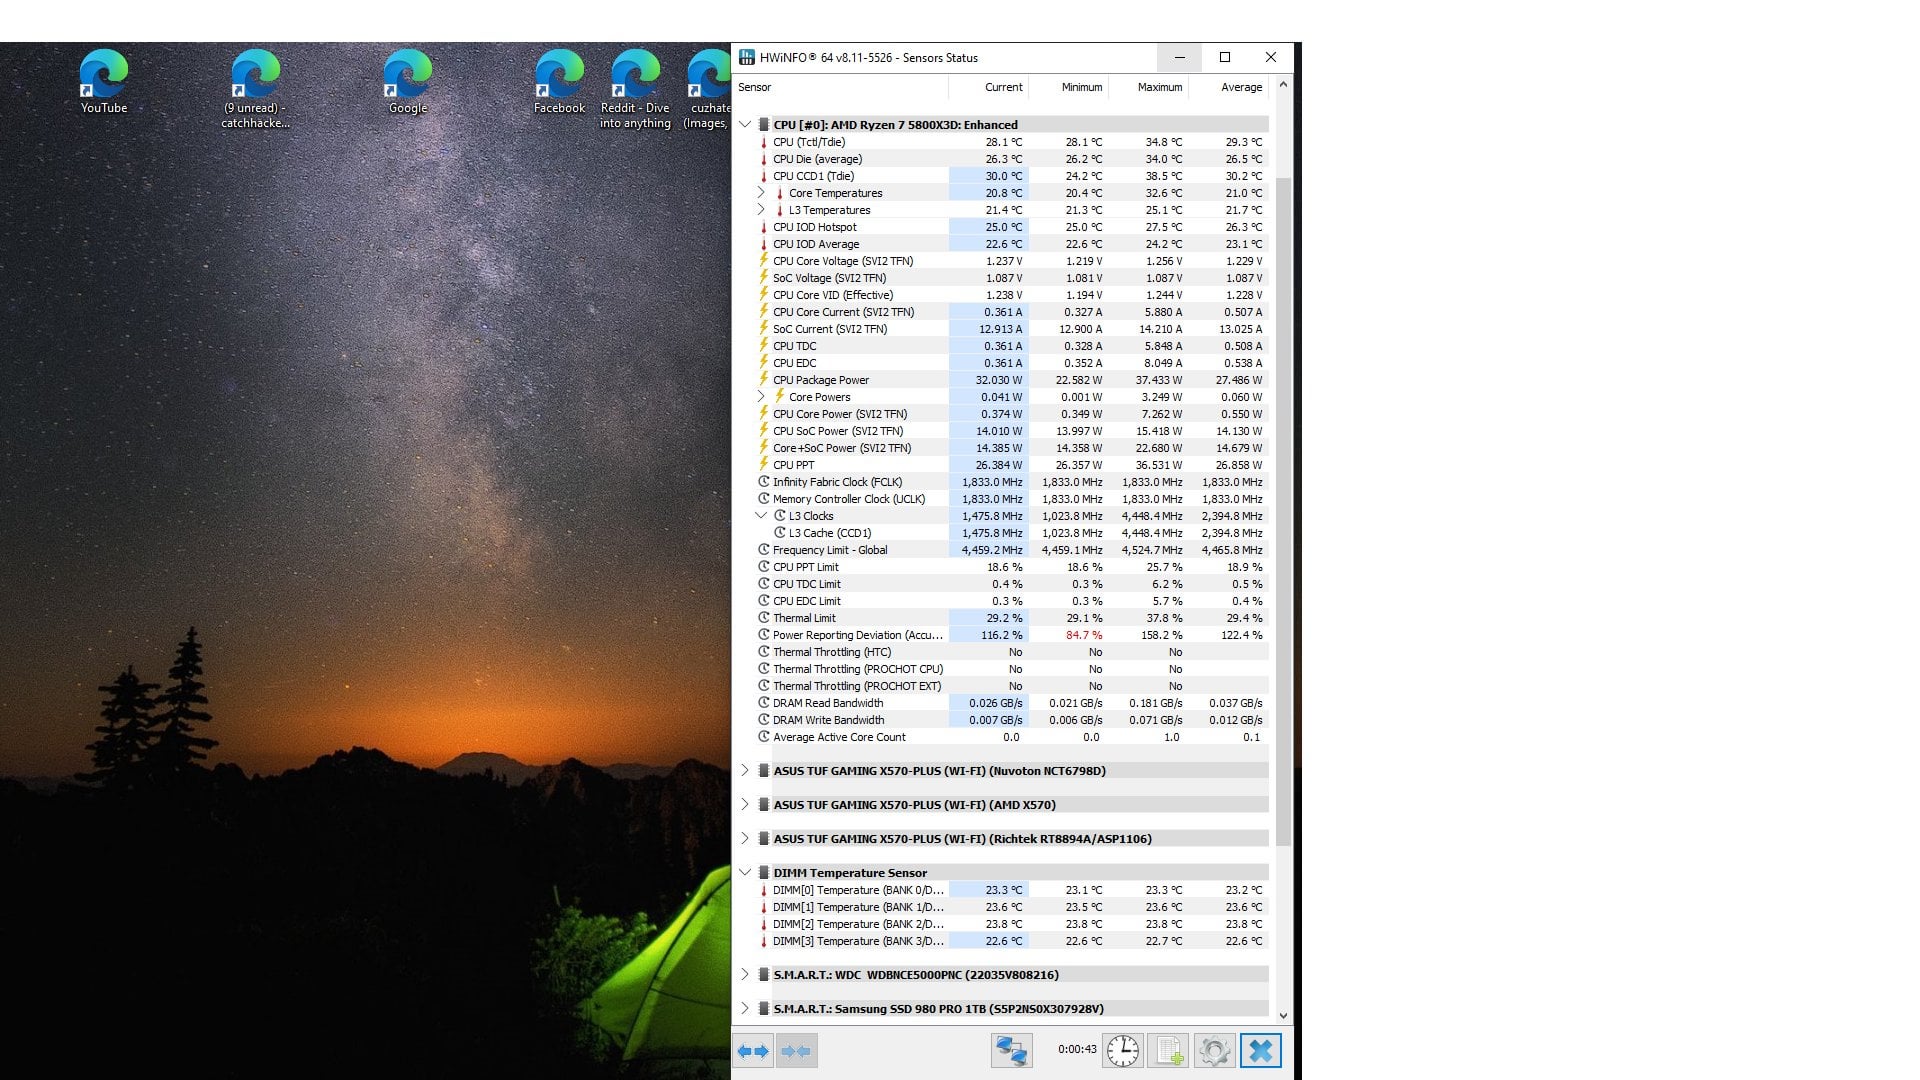Viewport: 1920px width, 1080px height.
Task: Click the 0:00:43 elapsed time readout
Action: (1077, 1050)
